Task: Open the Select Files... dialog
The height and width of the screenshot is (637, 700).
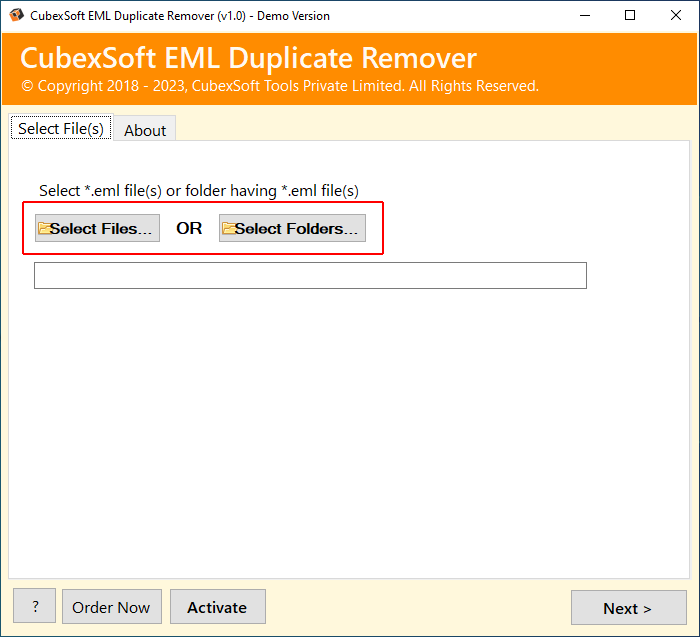Action: click(97, 228)
